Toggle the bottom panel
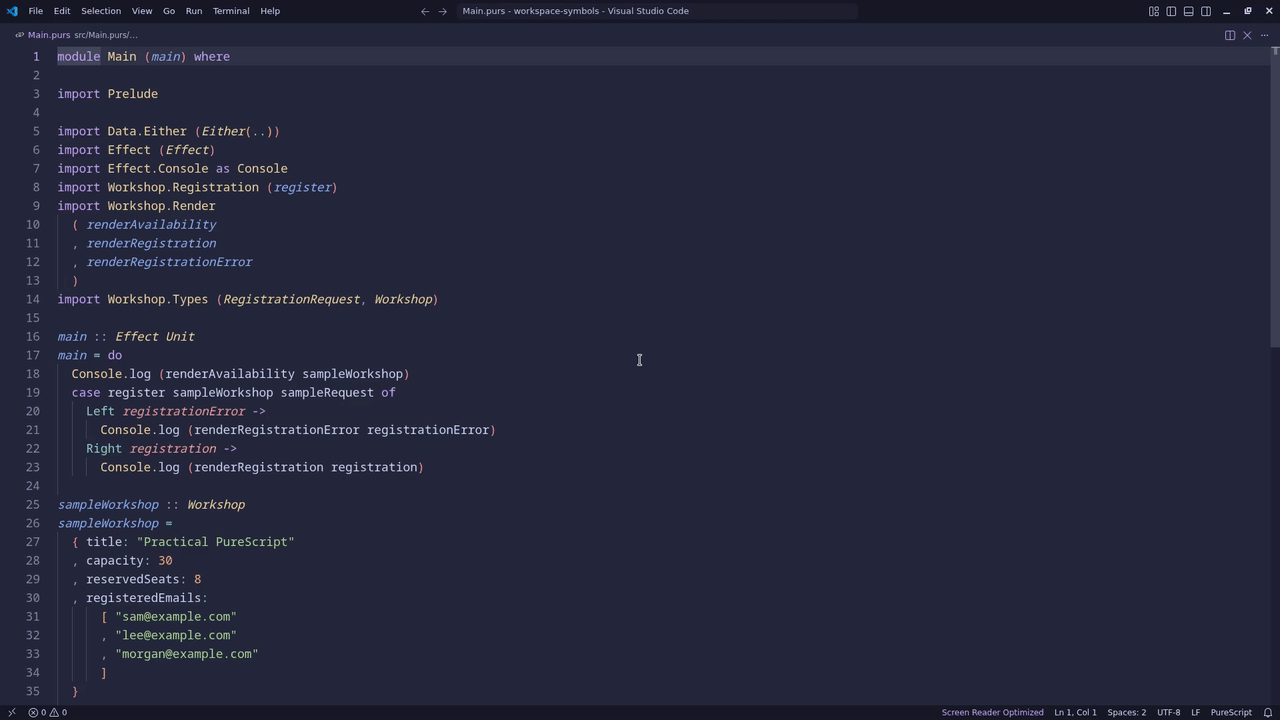 [x=1188, y=11]
